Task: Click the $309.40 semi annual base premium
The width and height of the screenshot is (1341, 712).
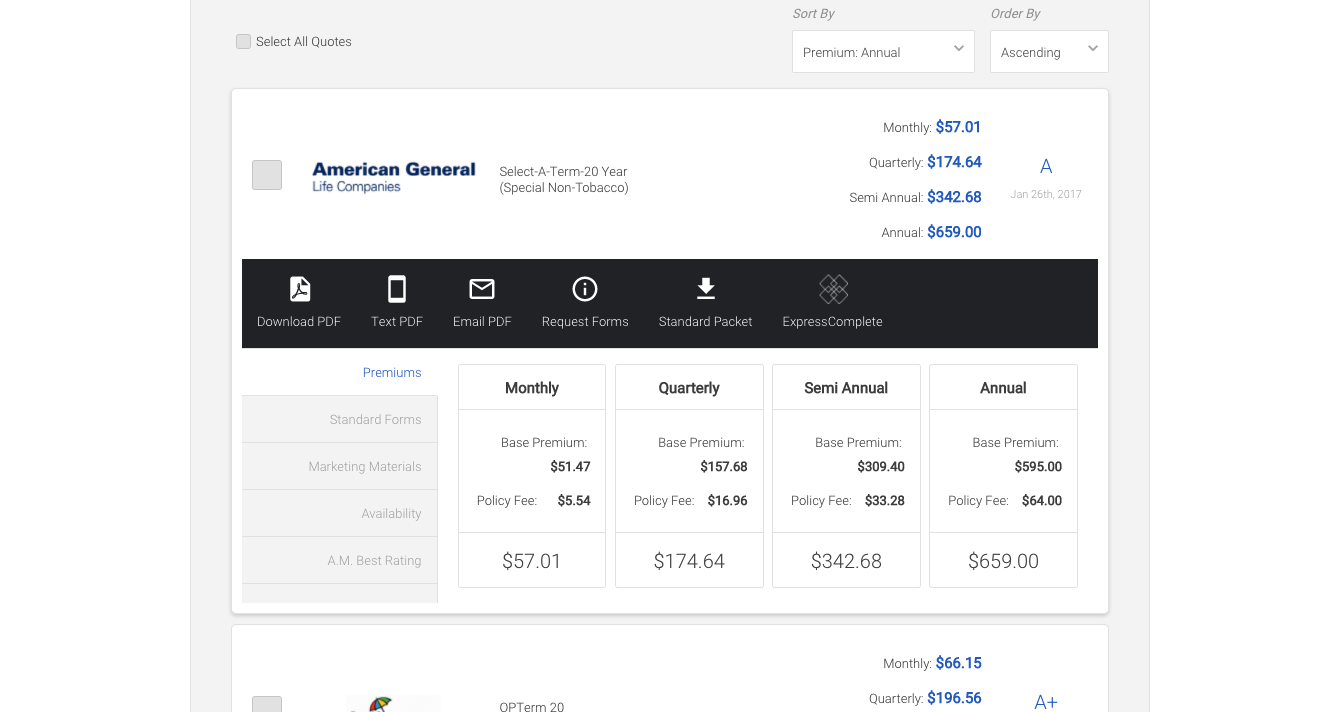Action: (x=881, y=467)
